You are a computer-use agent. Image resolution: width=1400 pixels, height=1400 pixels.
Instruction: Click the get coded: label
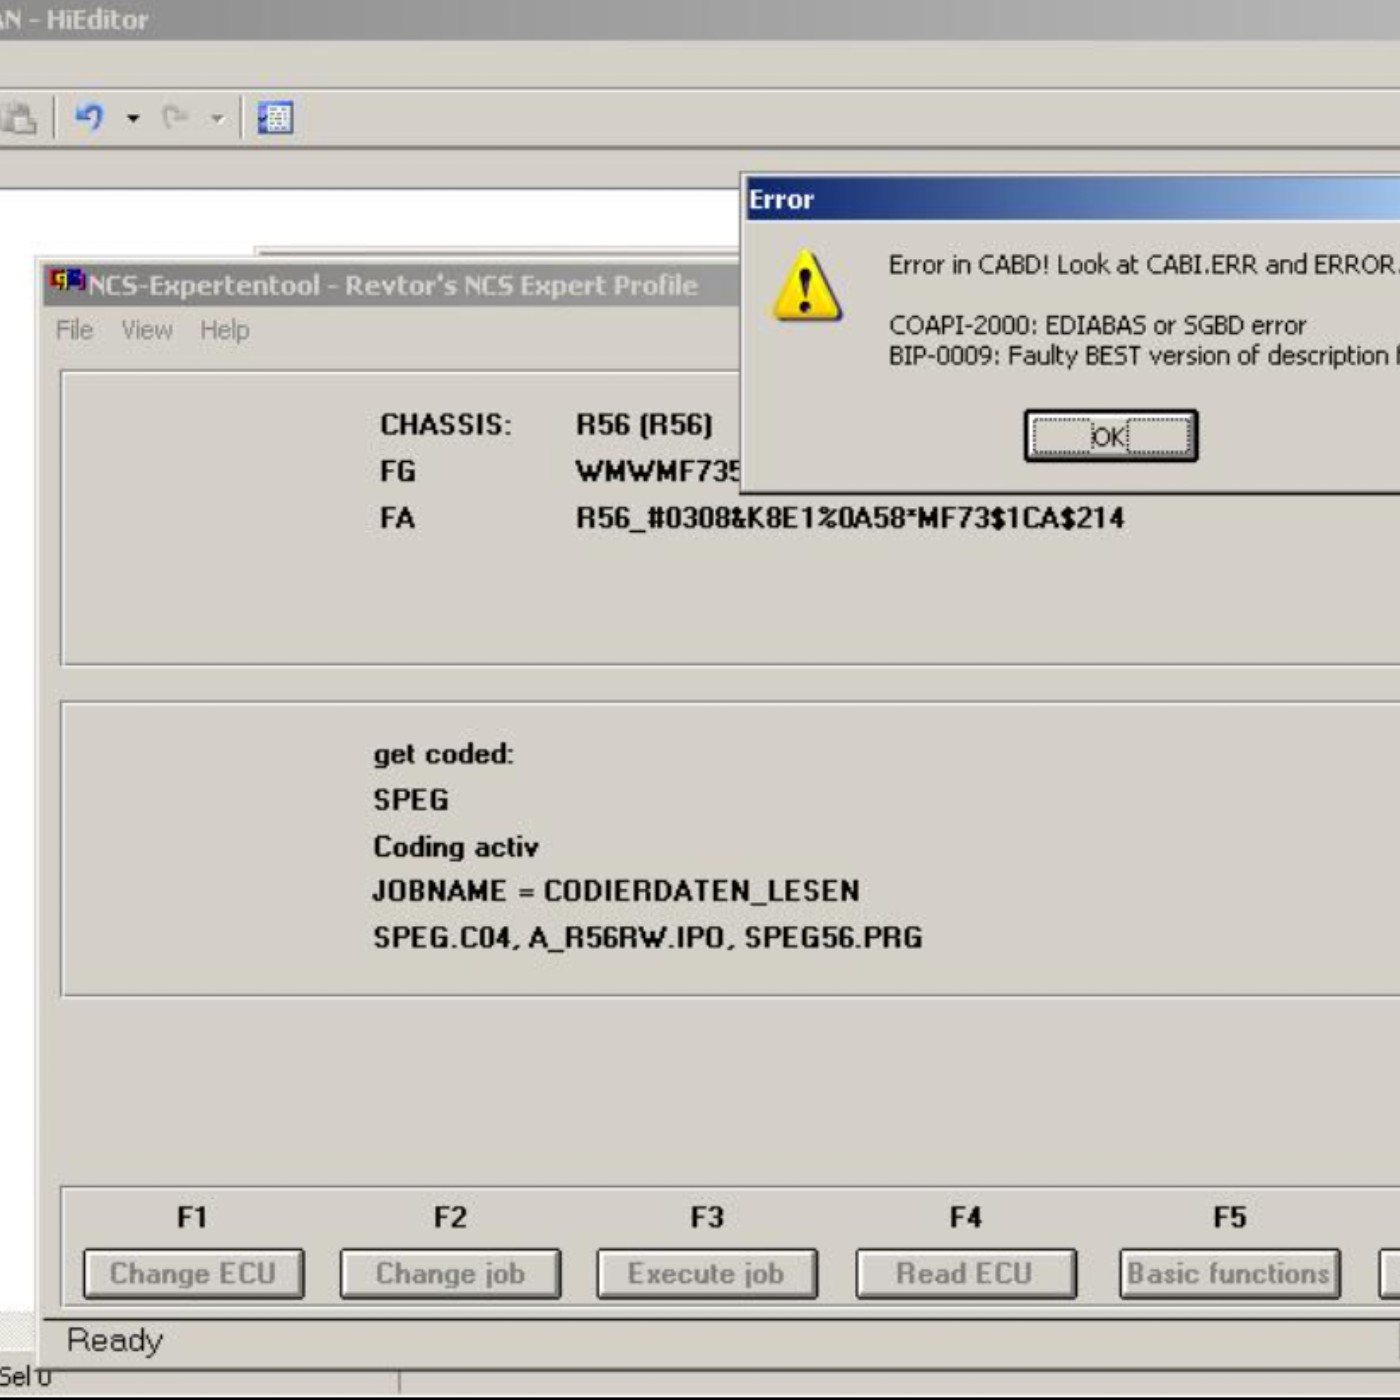coord(443,754)
